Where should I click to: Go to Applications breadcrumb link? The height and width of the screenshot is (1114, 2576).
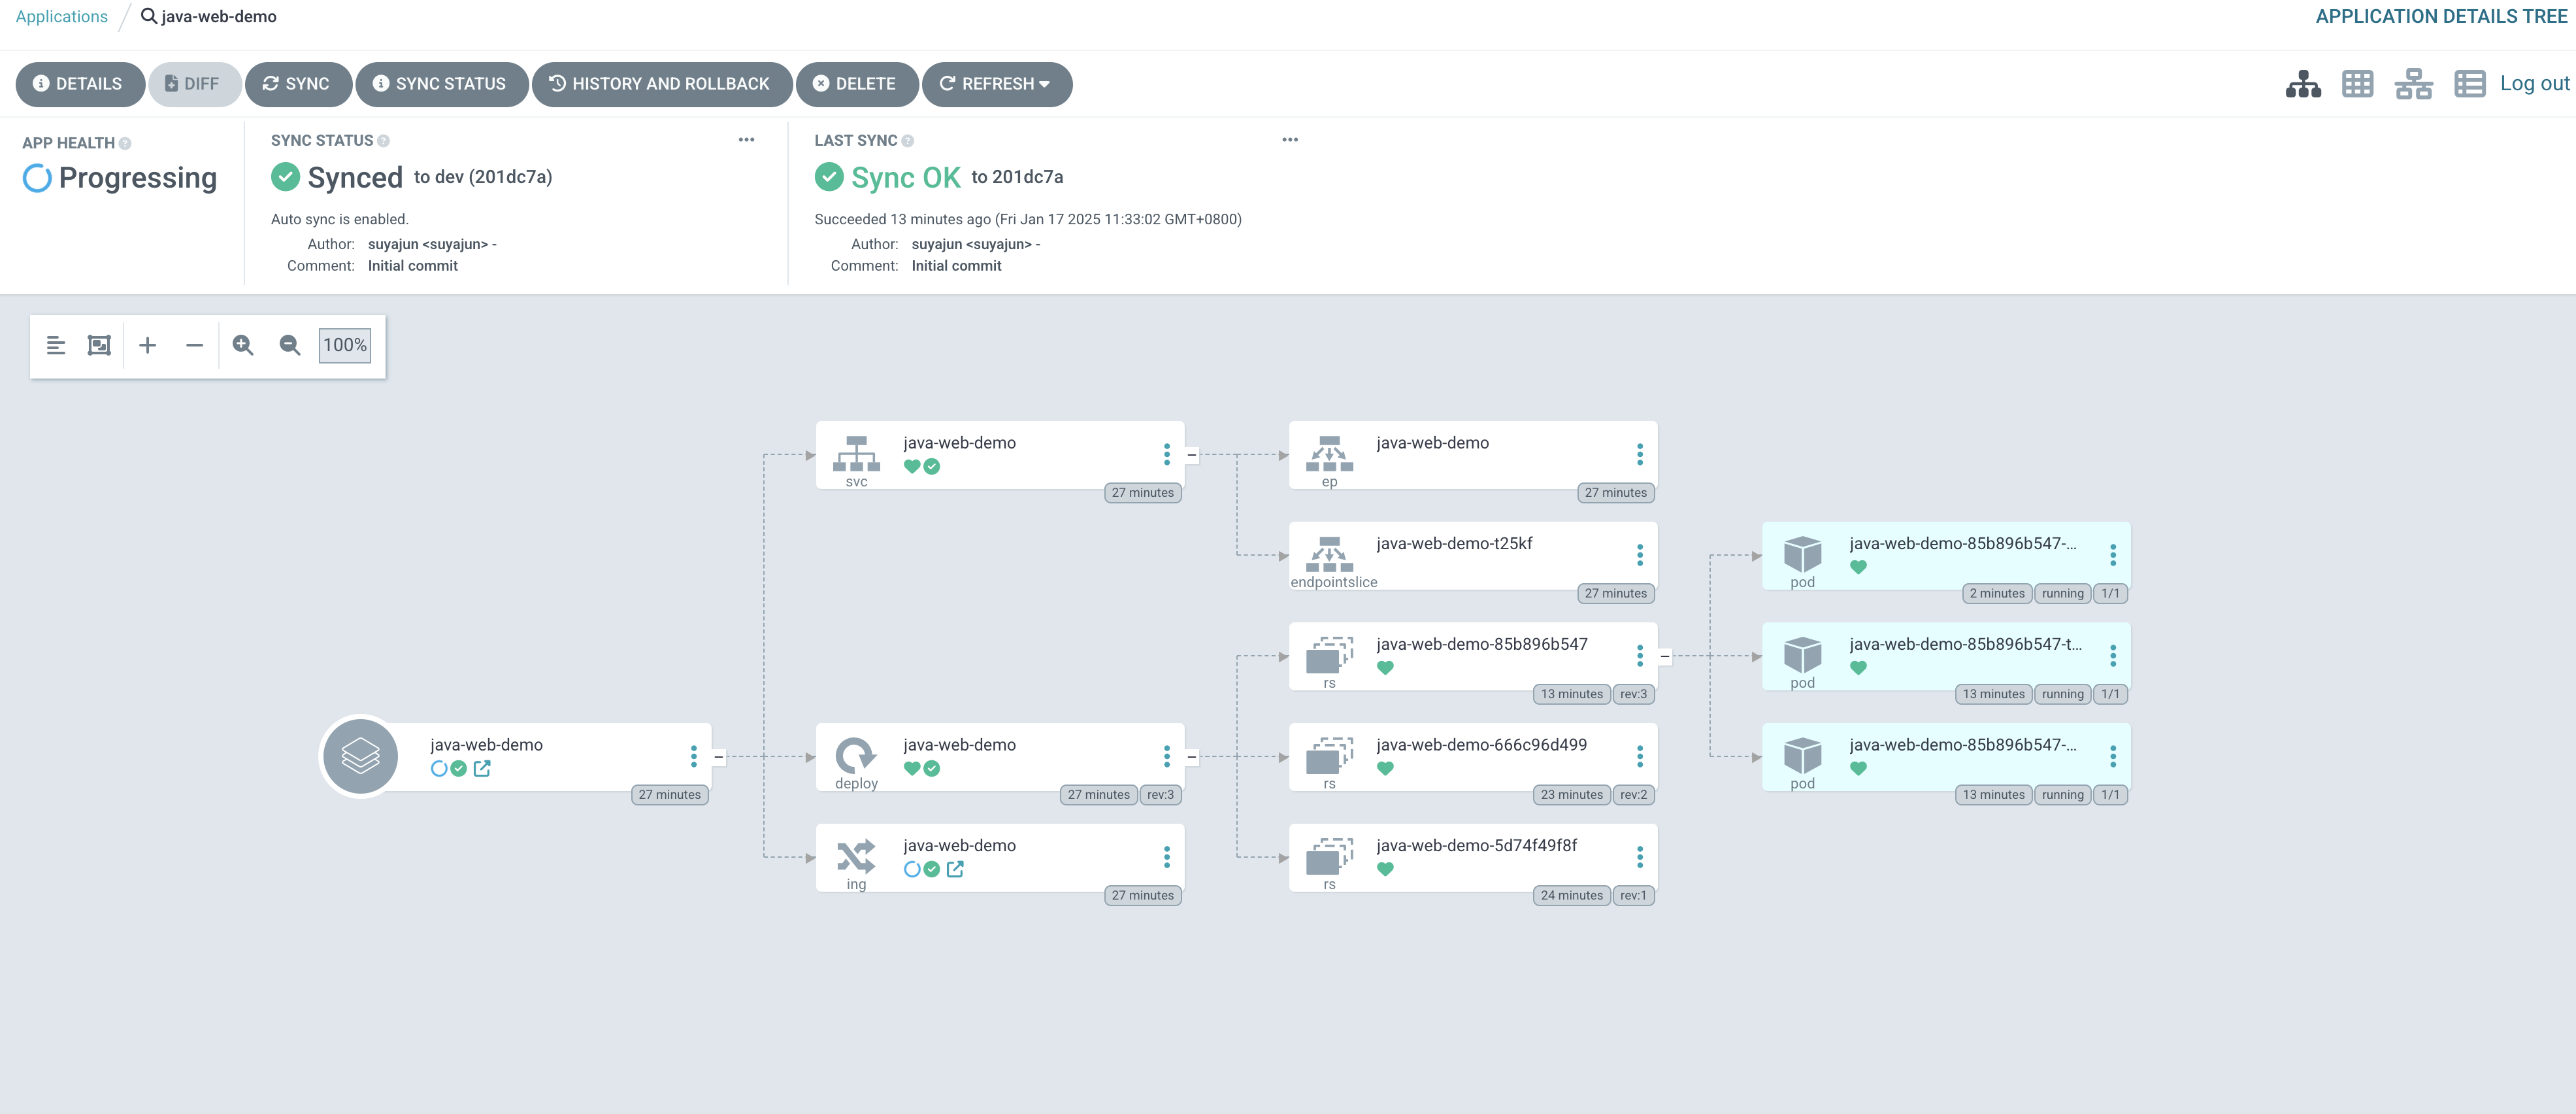tap(62, 17)
